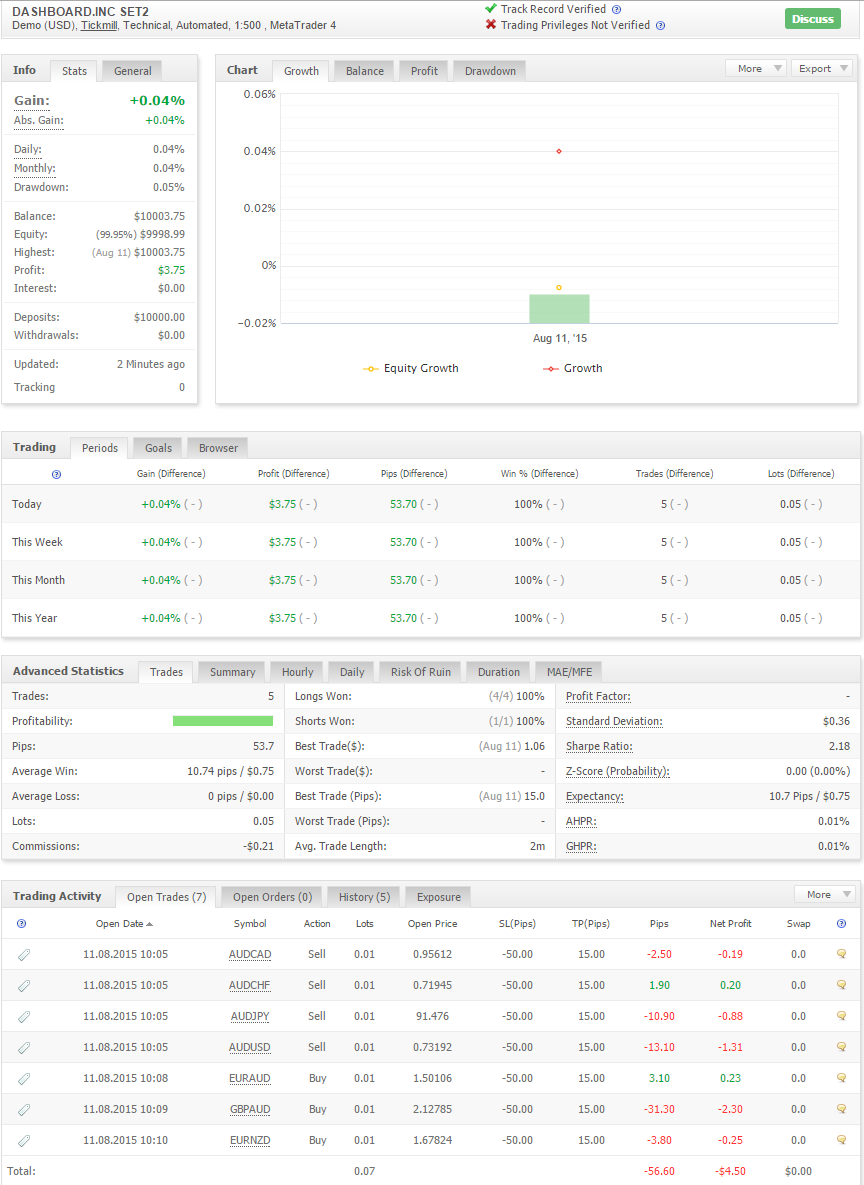Show Open Orders (0) tab
Screen dimensions: 864x1185
click(x=272, y=897)
